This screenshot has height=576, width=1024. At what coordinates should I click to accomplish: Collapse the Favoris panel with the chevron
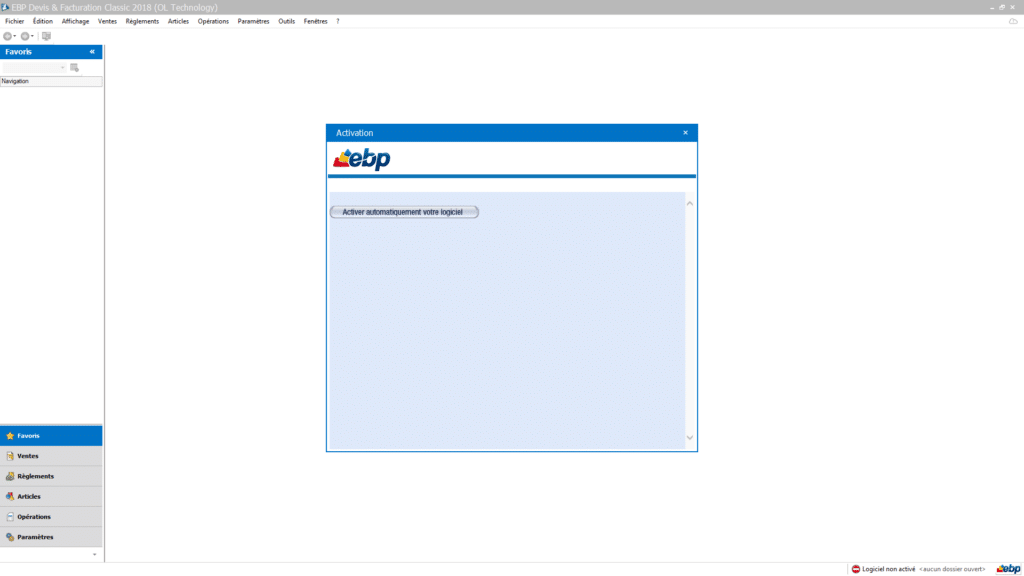(x=92, y=52)
